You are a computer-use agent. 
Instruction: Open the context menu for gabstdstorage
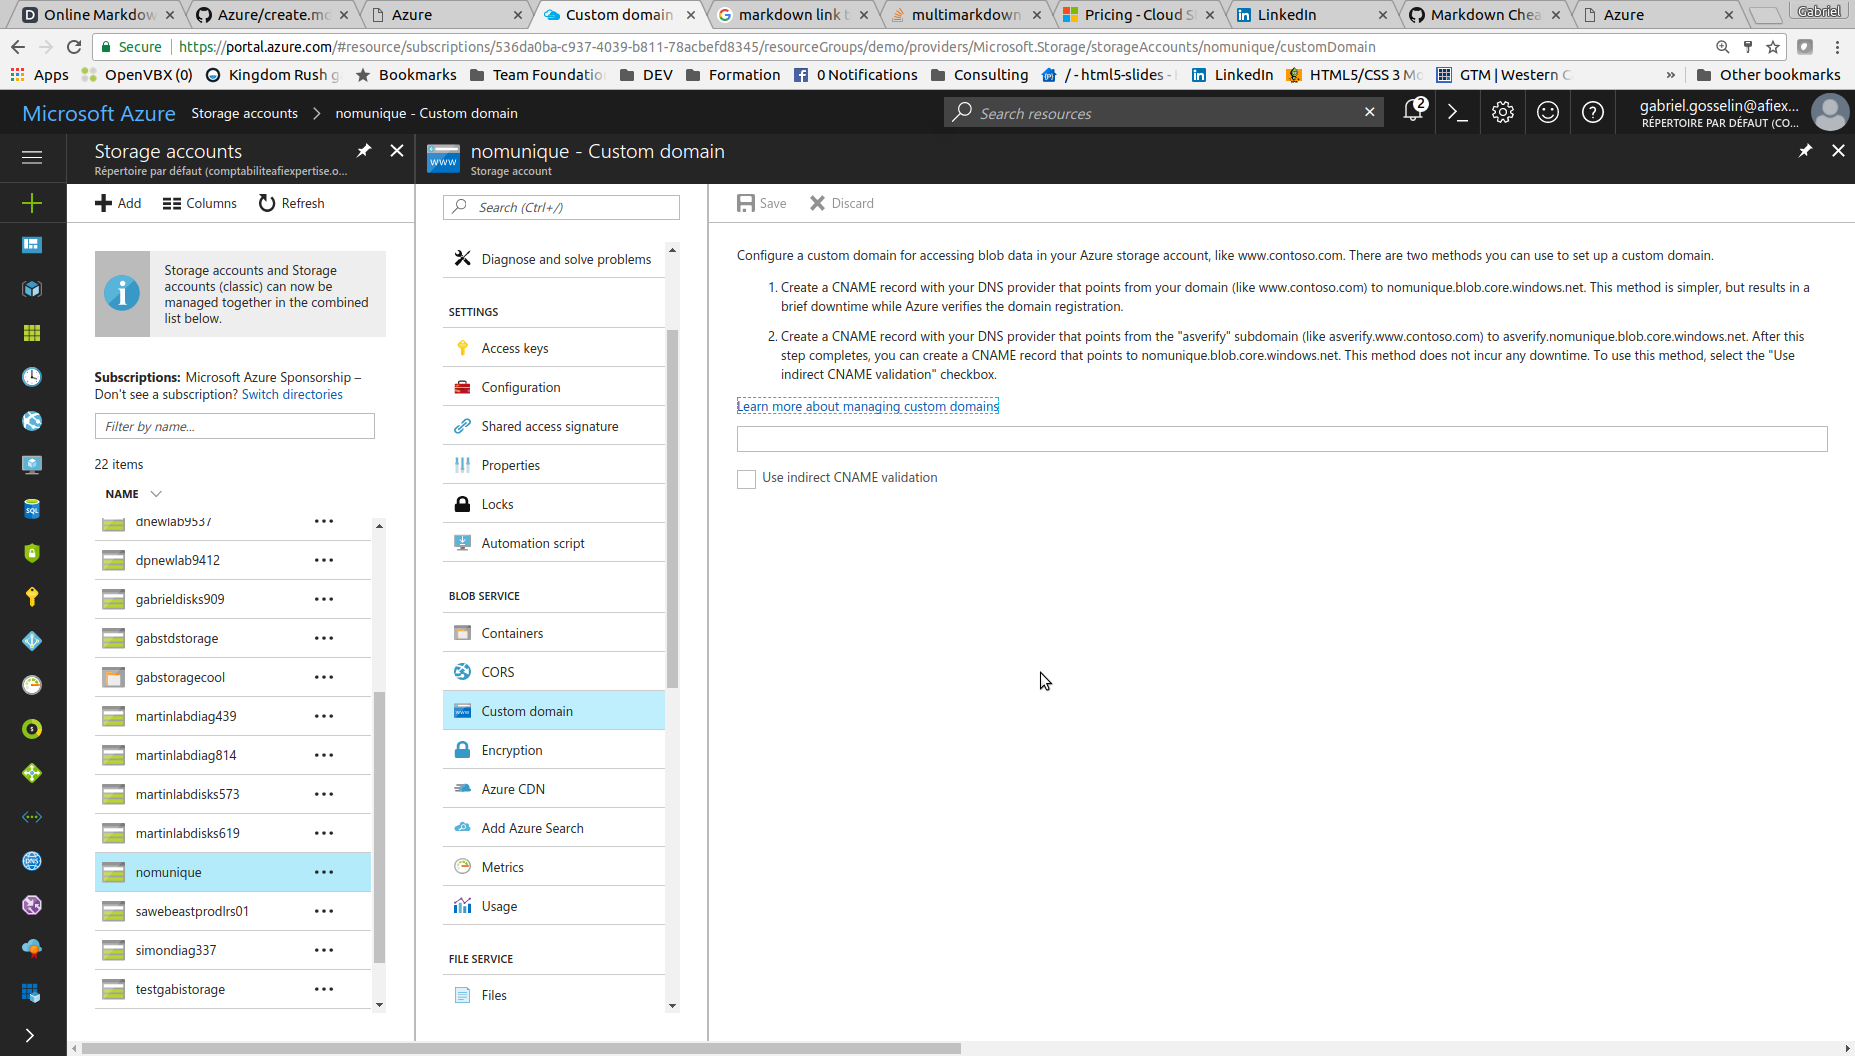(324, 638)
